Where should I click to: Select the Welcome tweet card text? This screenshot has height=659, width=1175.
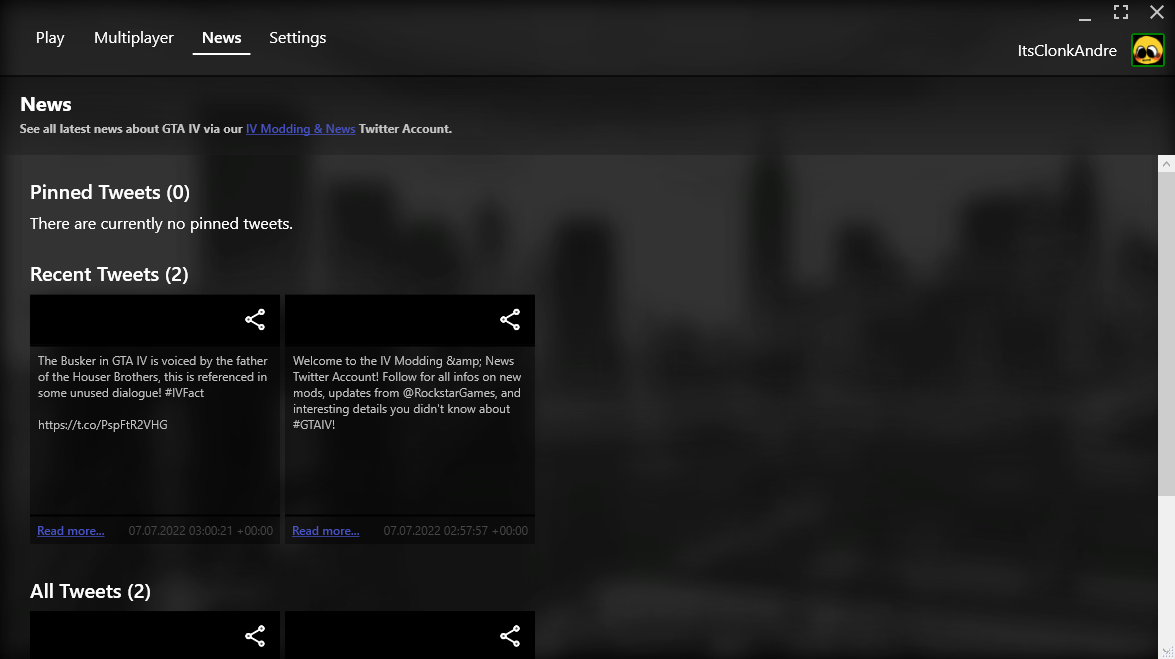pyautogui.click(x=408, y=392)
